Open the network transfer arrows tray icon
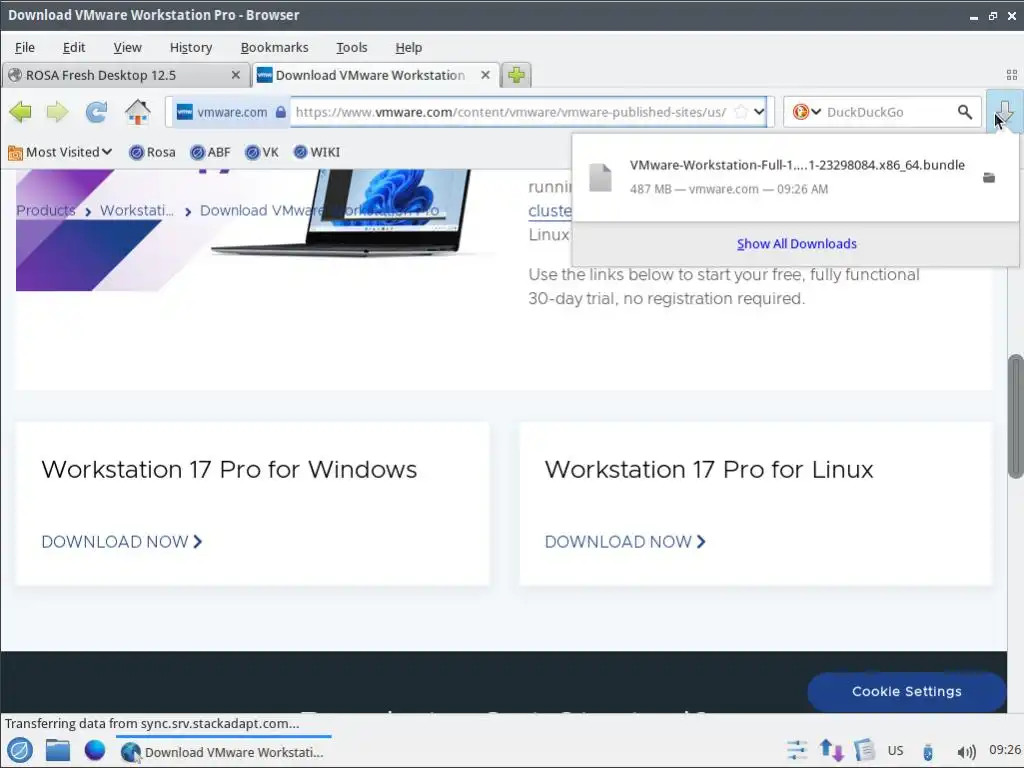Image resolution: width=1024 pixels, height=768 pixels. click(x=831, y=750)
